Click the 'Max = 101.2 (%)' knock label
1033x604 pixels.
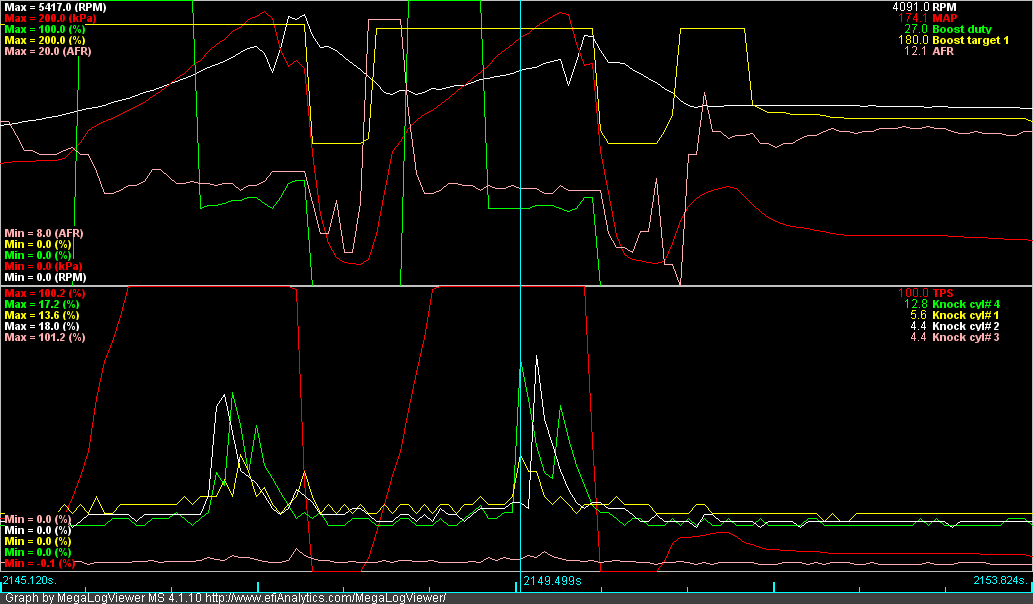point(45,337)
